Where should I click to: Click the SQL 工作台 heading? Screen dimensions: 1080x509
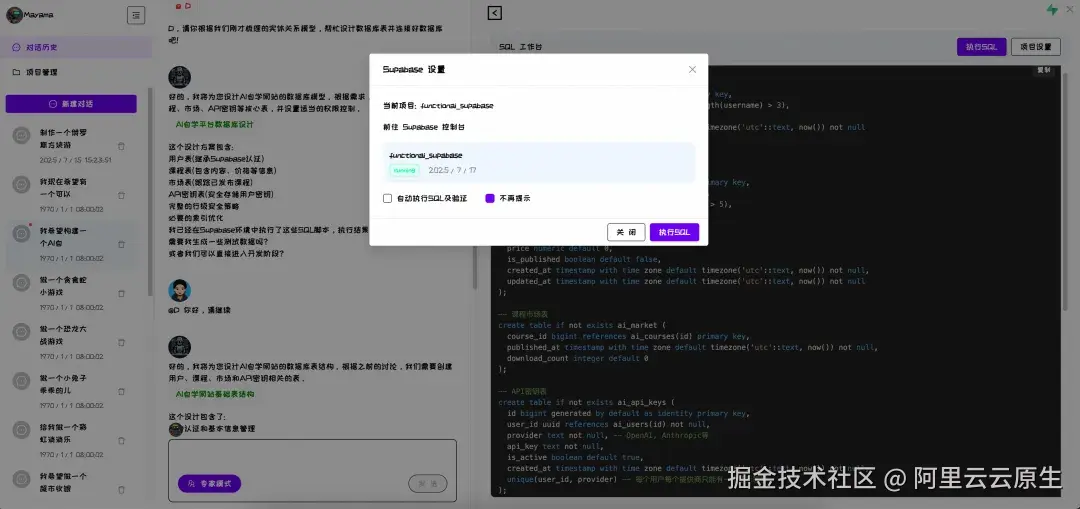point(520,47)
